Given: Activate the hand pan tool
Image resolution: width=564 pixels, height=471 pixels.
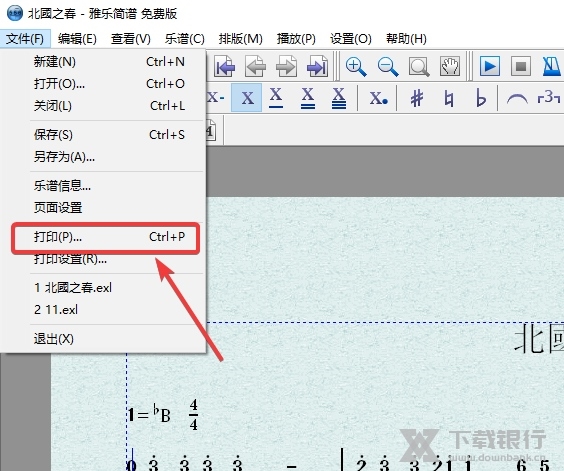Looking at the screenshot, I should 450,66.
